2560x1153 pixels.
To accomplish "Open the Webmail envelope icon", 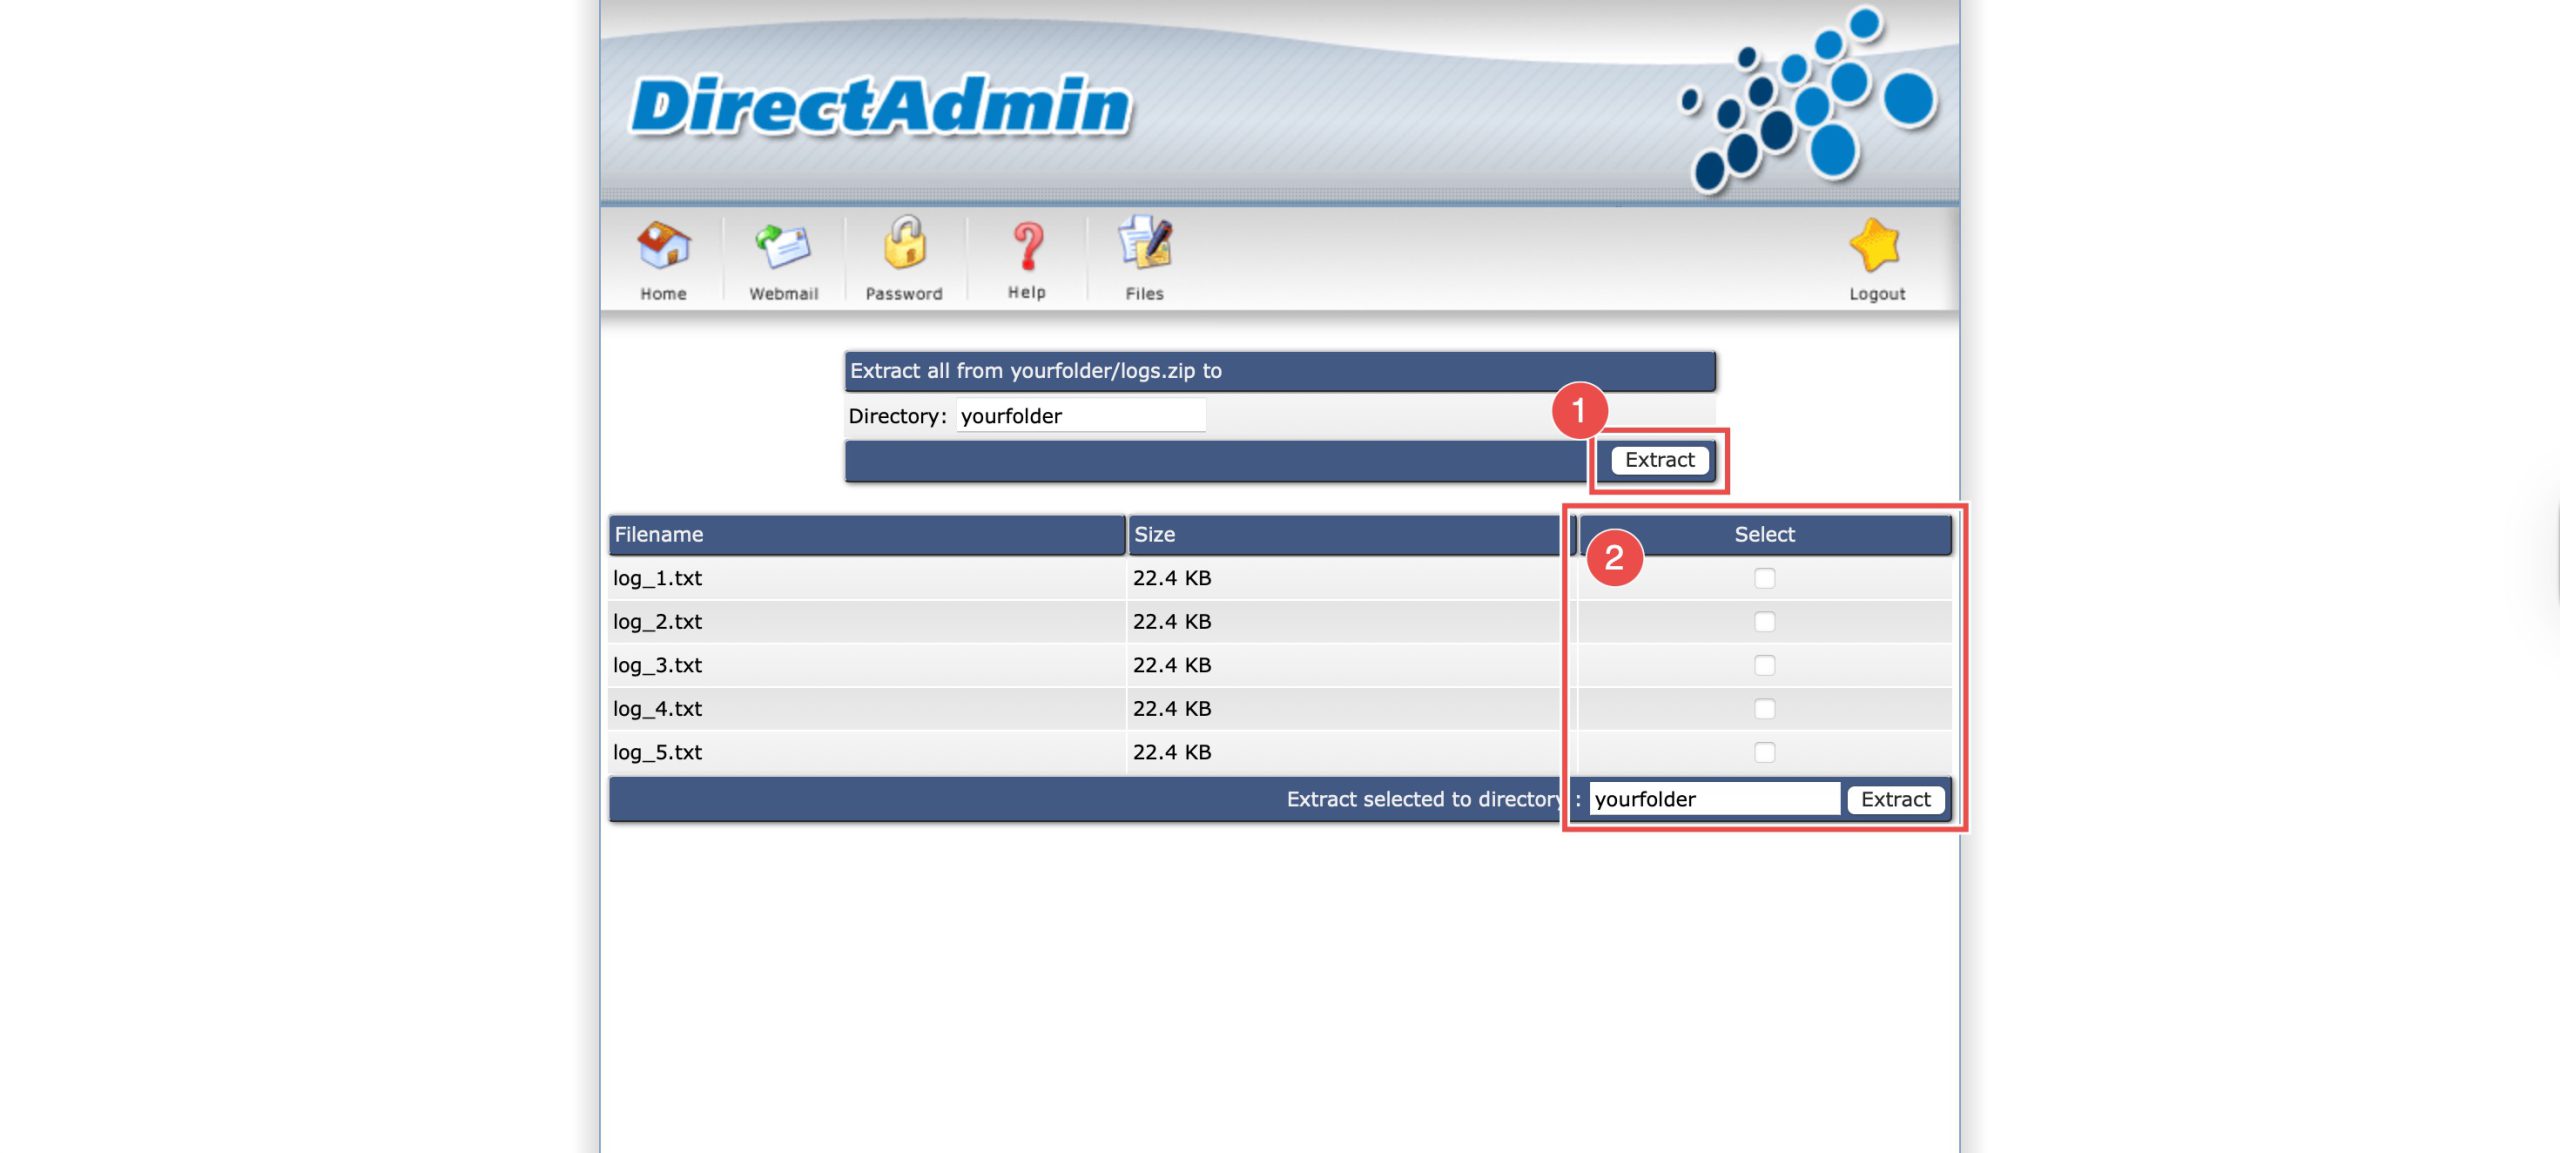I will [x=783, y=245].
